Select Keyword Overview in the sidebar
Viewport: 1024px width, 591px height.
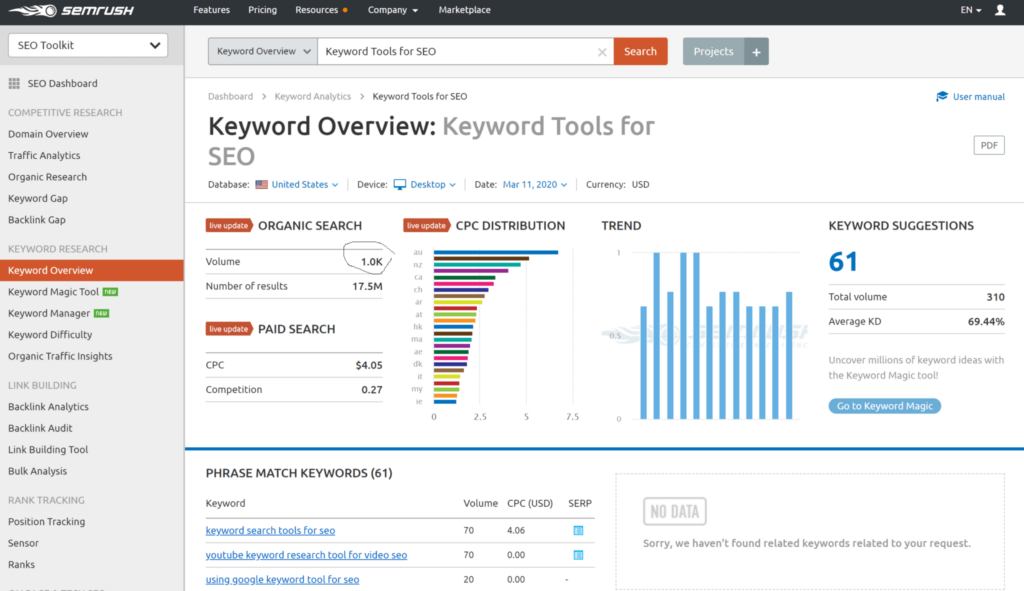(x=91, y=270)
